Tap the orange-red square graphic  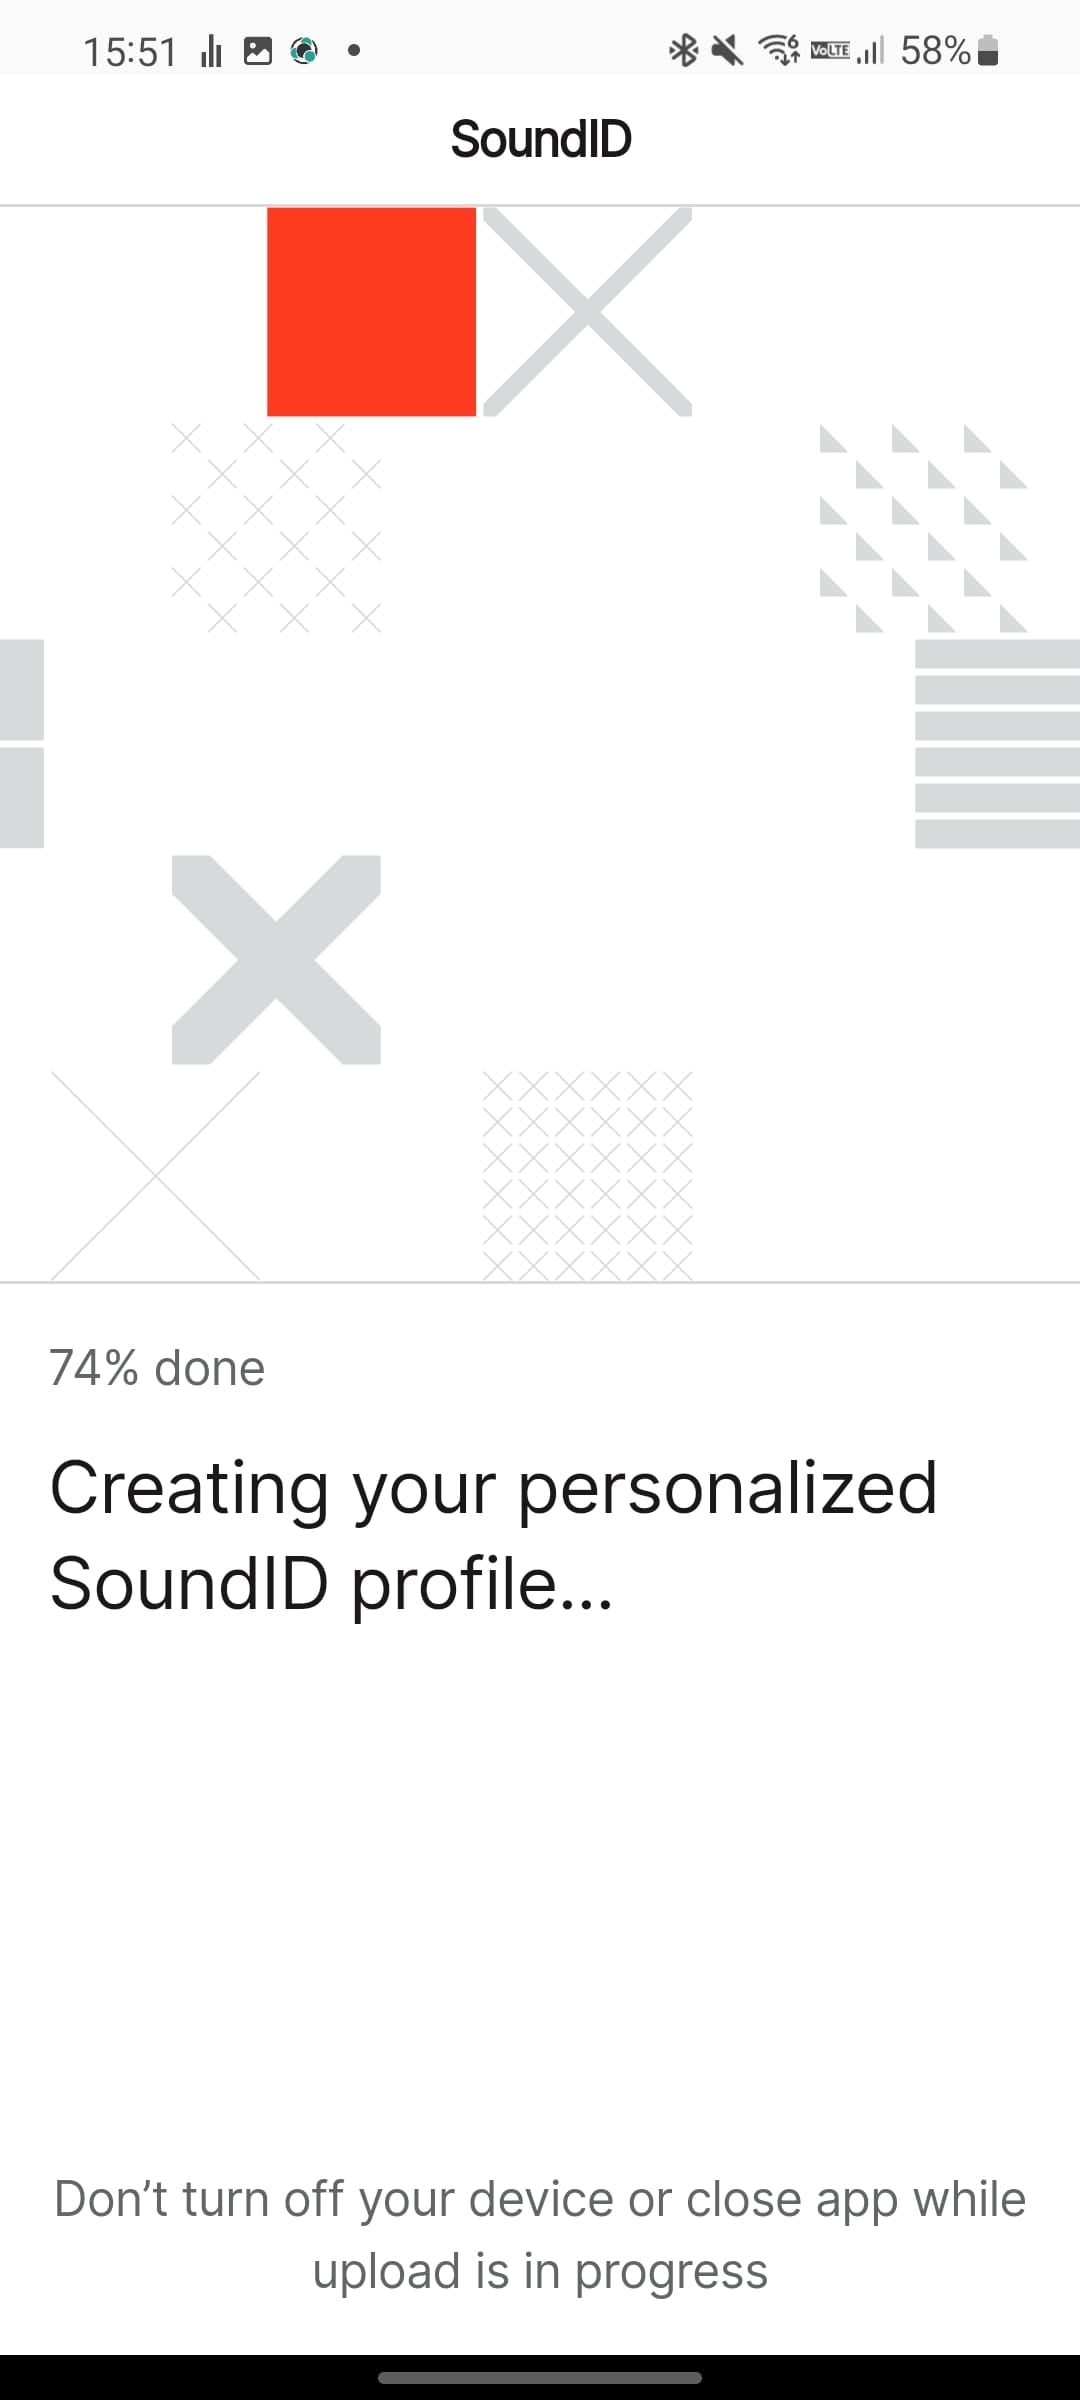371,311
